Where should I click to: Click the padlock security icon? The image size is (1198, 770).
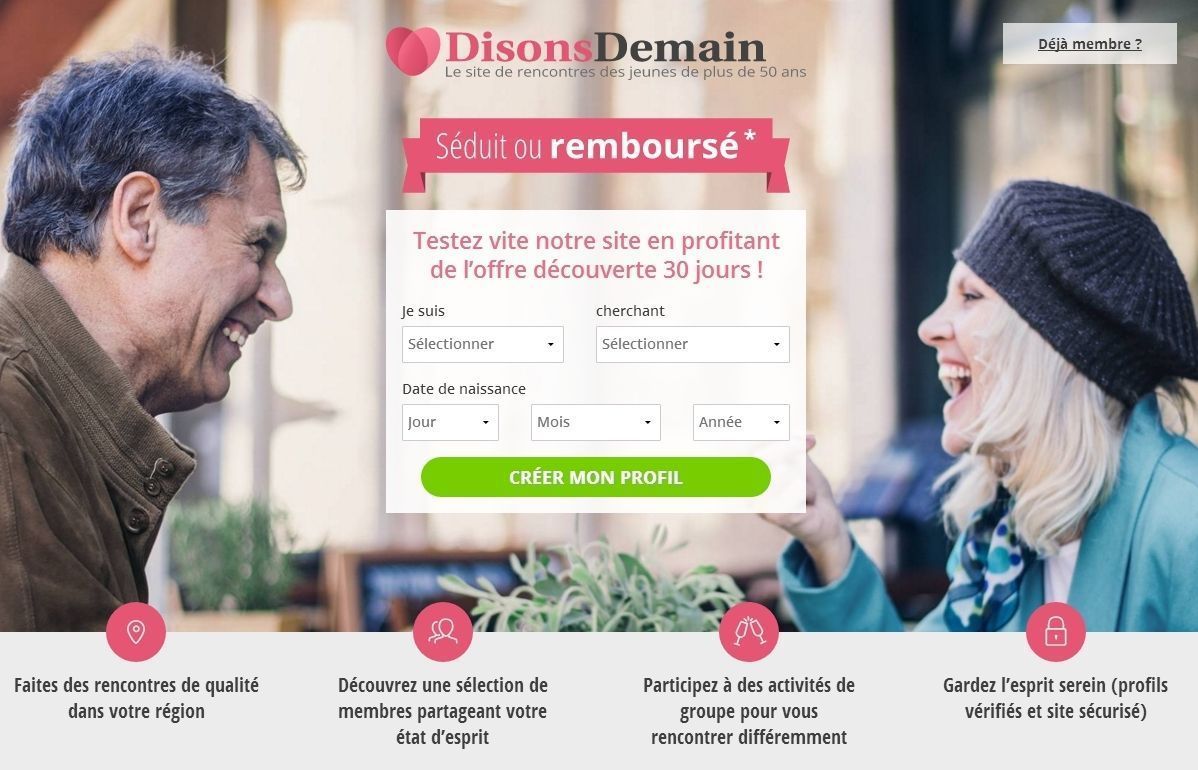click(1056, 632)
